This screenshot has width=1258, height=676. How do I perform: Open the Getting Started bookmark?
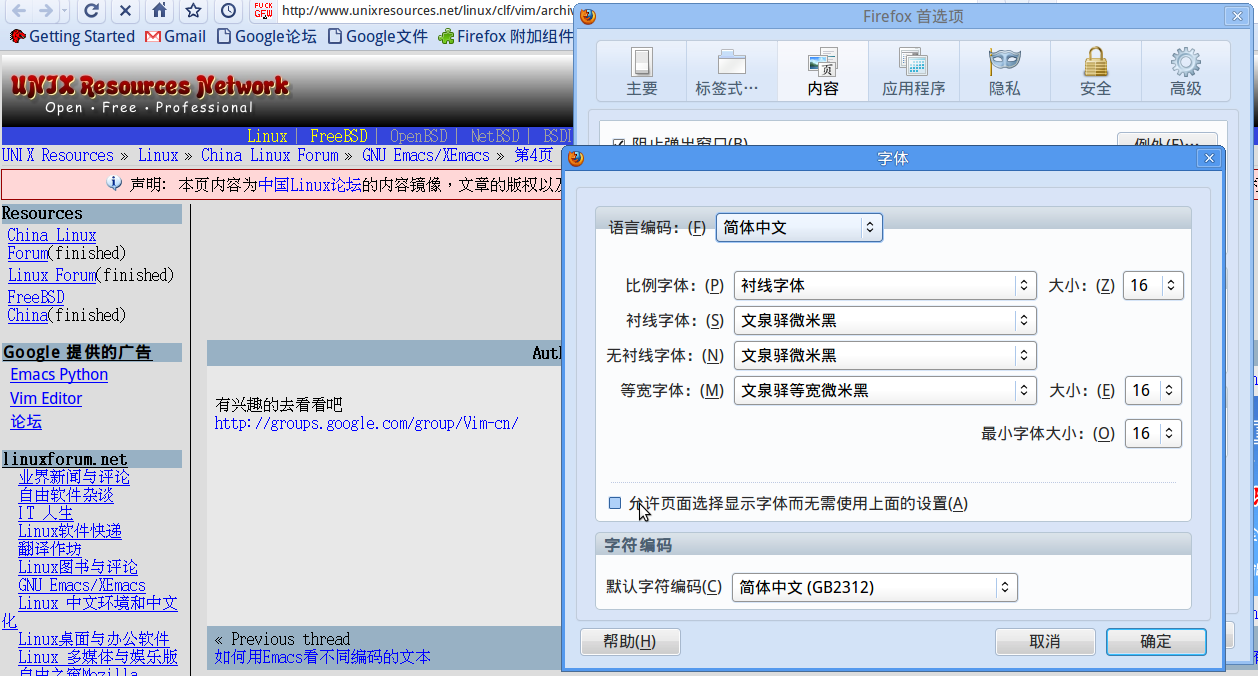pos(71,37)
